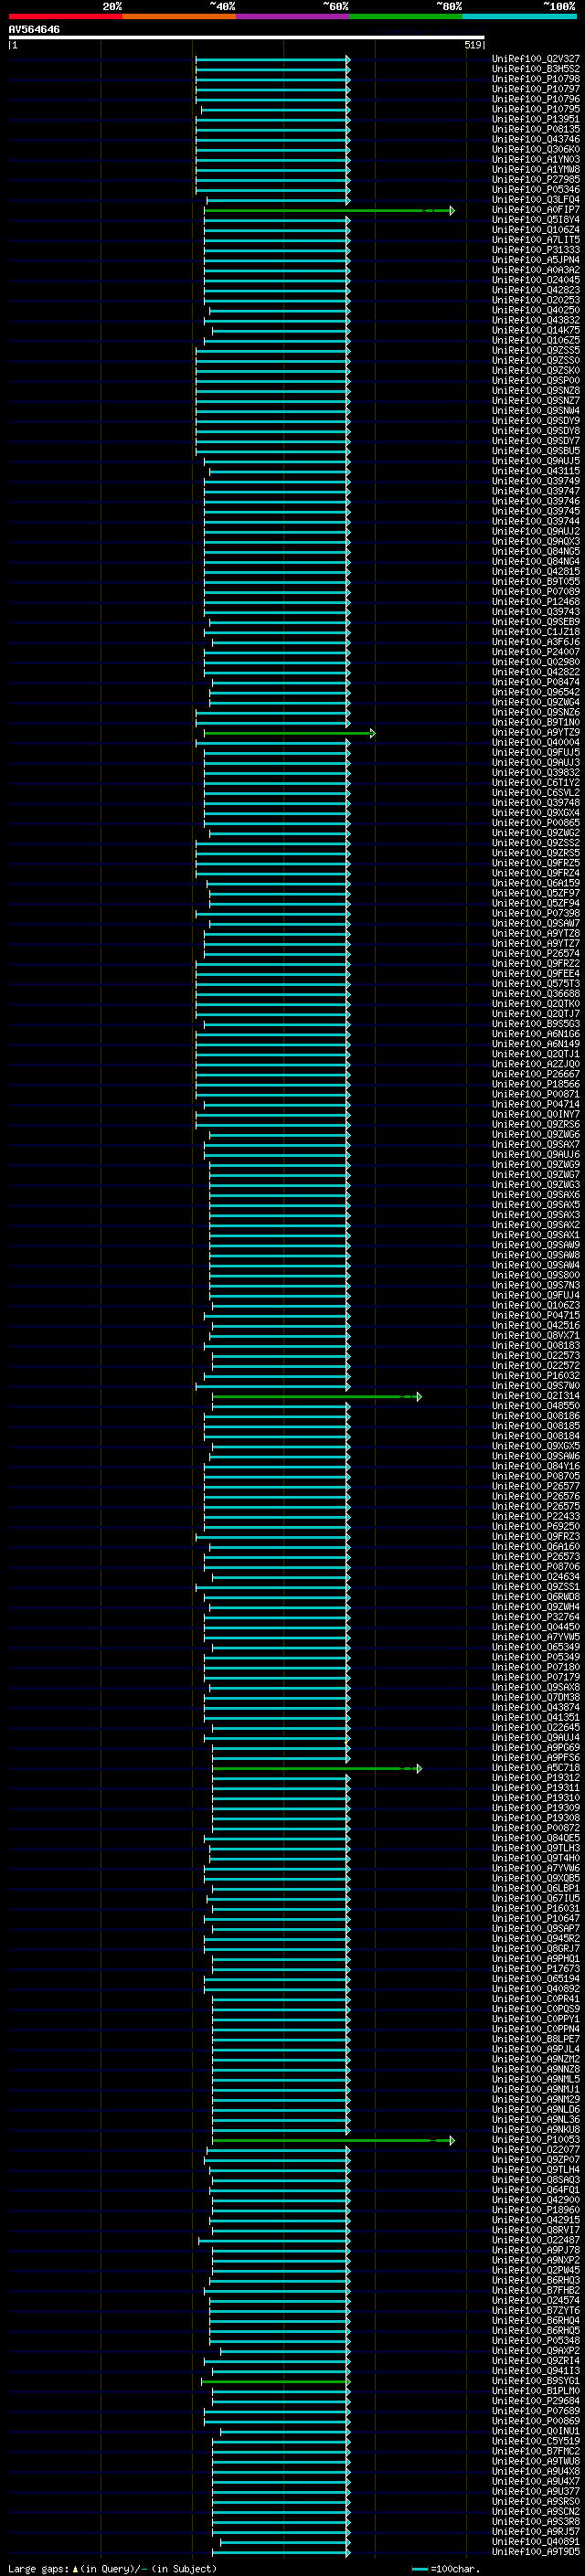Image resolution: width=585 pixels, height=2576 pixels.
Task: Select the UniRef100_P10053 green alignment bar
Action: coord(333,2141)
